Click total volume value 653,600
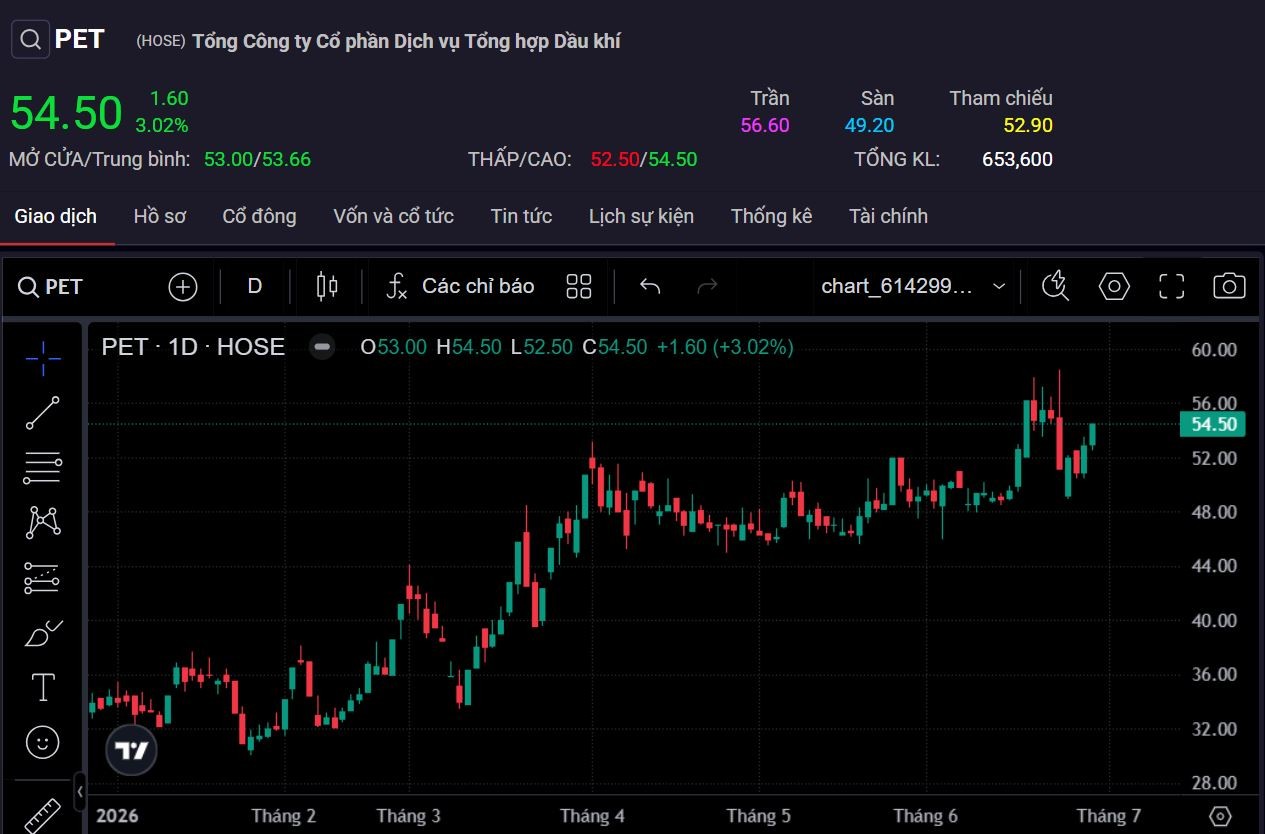Screen dimensions: 1265x834 [1017, 159]
